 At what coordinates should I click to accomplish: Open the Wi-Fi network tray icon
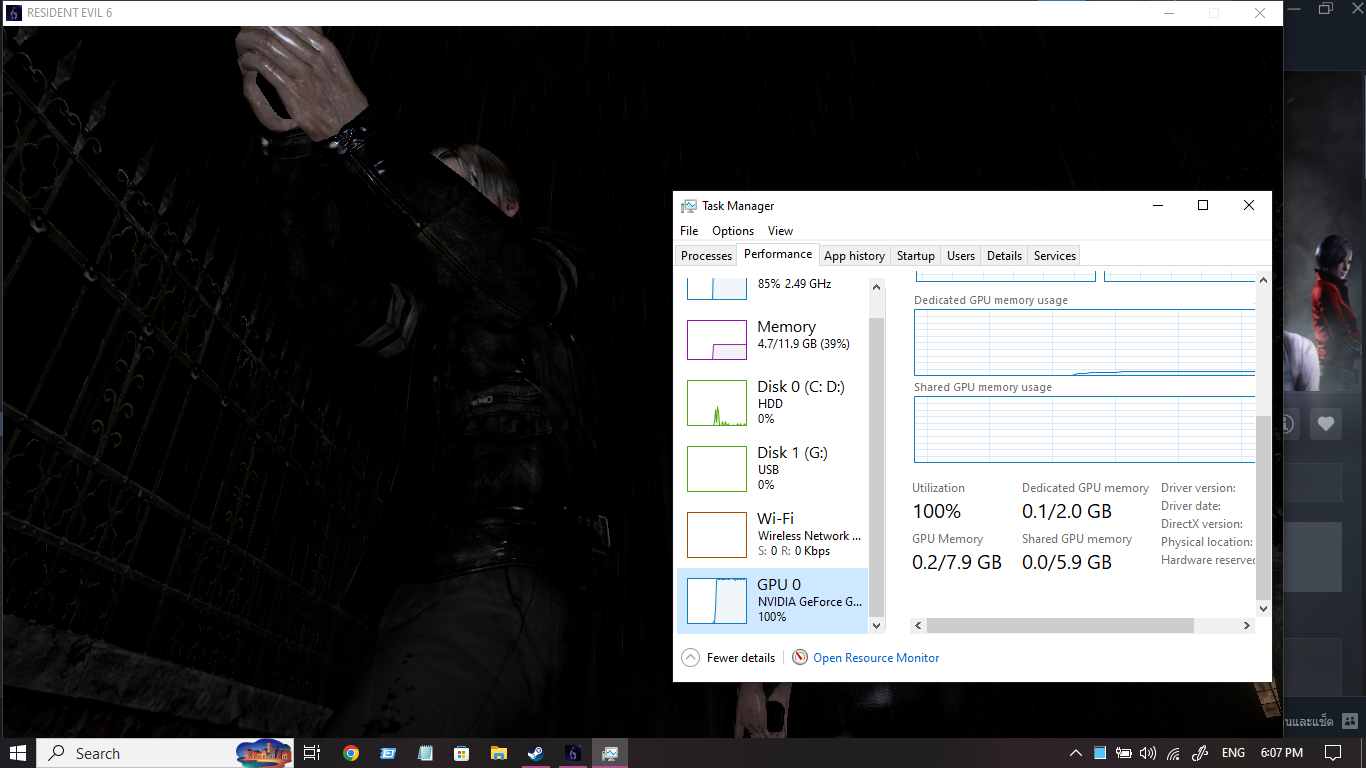pos(1174,753)
